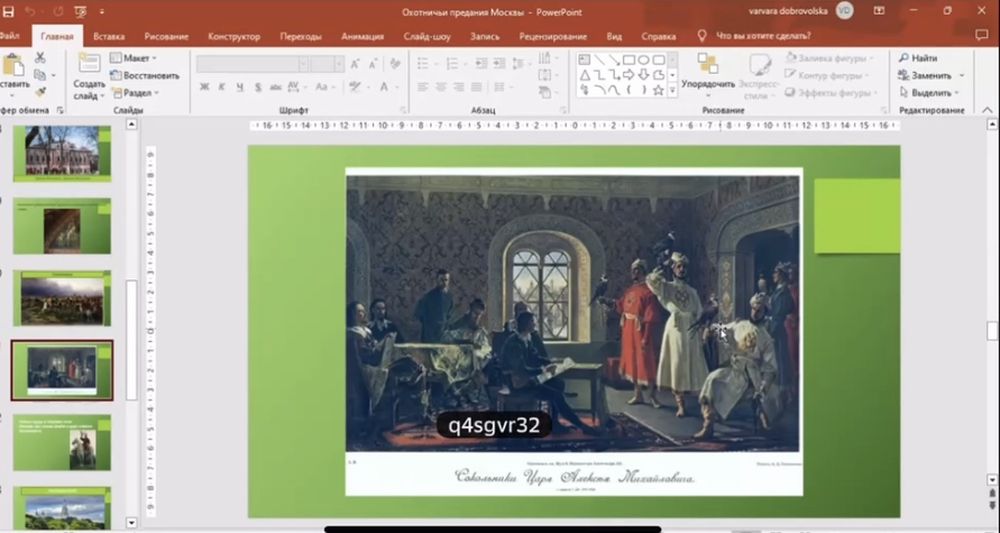Click the Упорядочить arrange icon
The height and width of the screenshot is (533, 1000).
pos(707,64)
